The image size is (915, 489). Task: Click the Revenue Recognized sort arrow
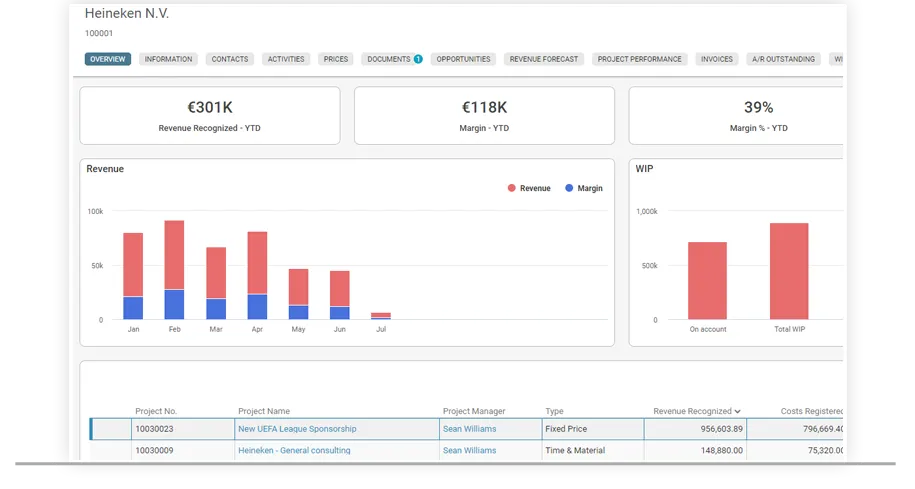point(738,411)
